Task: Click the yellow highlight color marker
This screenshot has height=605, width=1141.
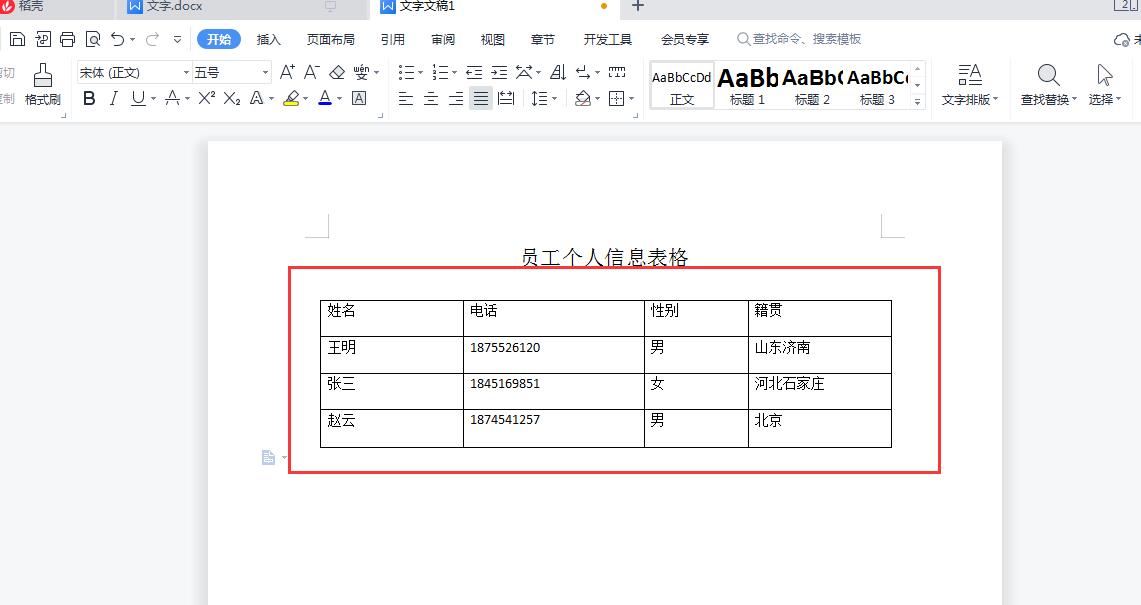Action: pos(292,98)
